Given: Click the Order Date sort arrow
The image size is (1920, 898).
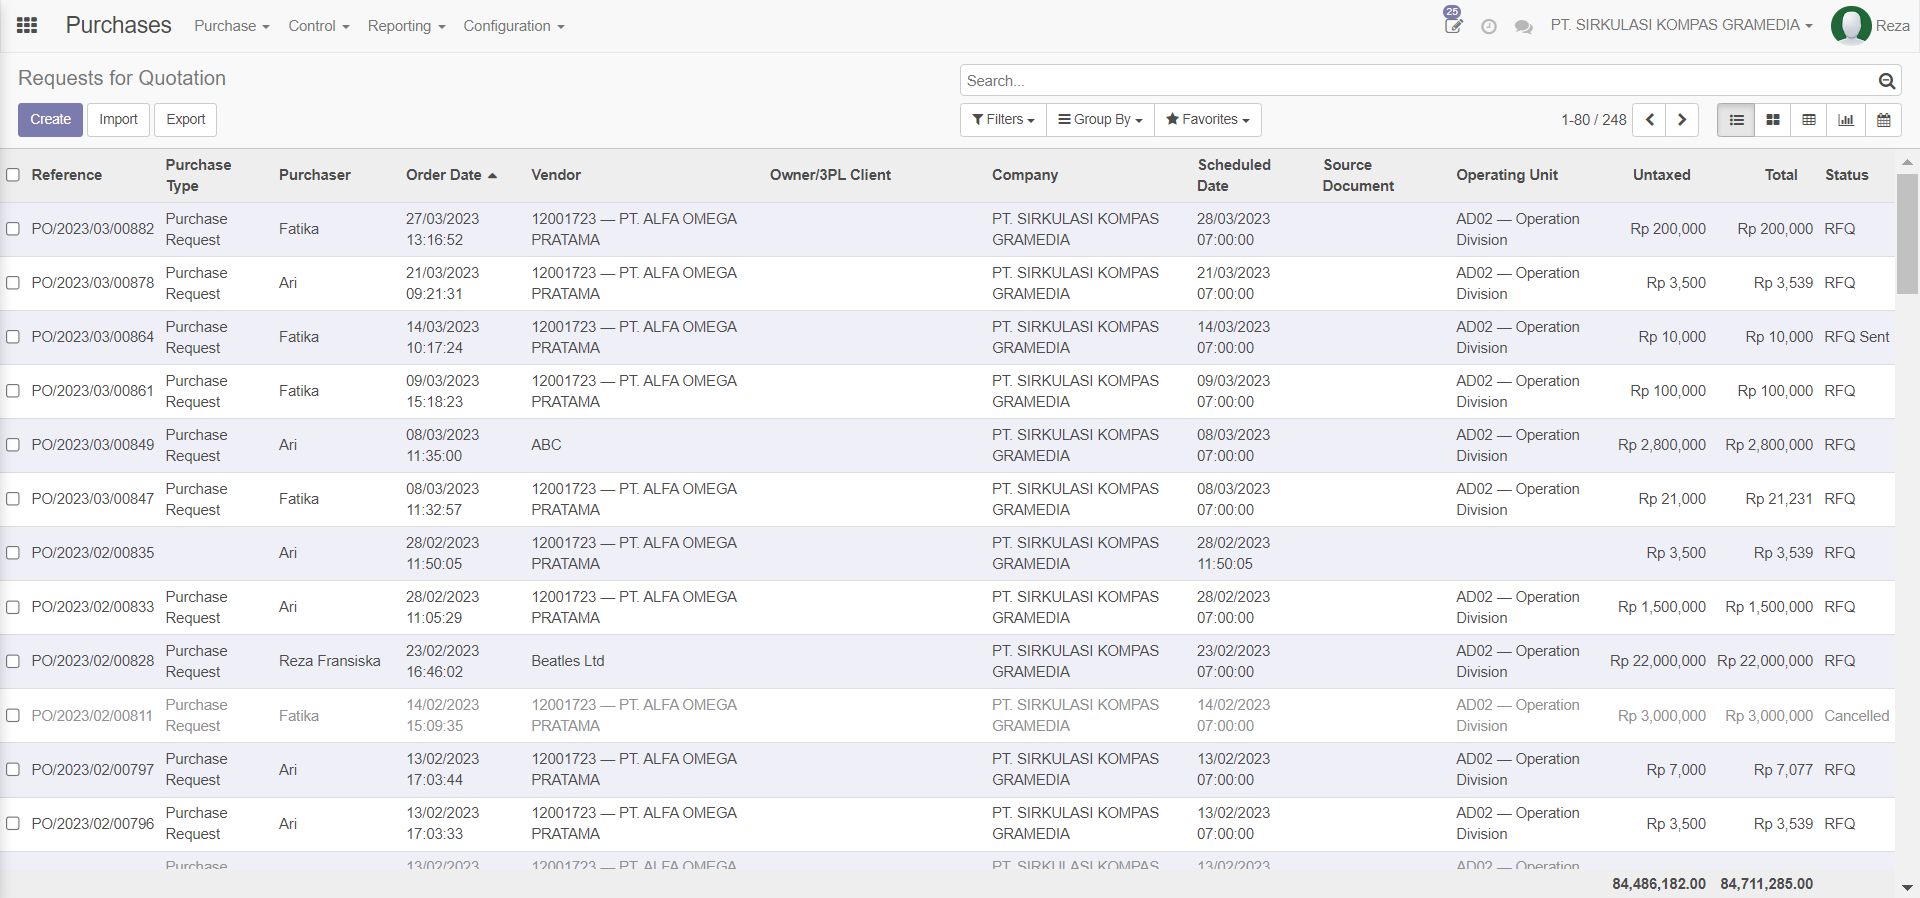Looking at the screenshot, I should pos(492,176).
